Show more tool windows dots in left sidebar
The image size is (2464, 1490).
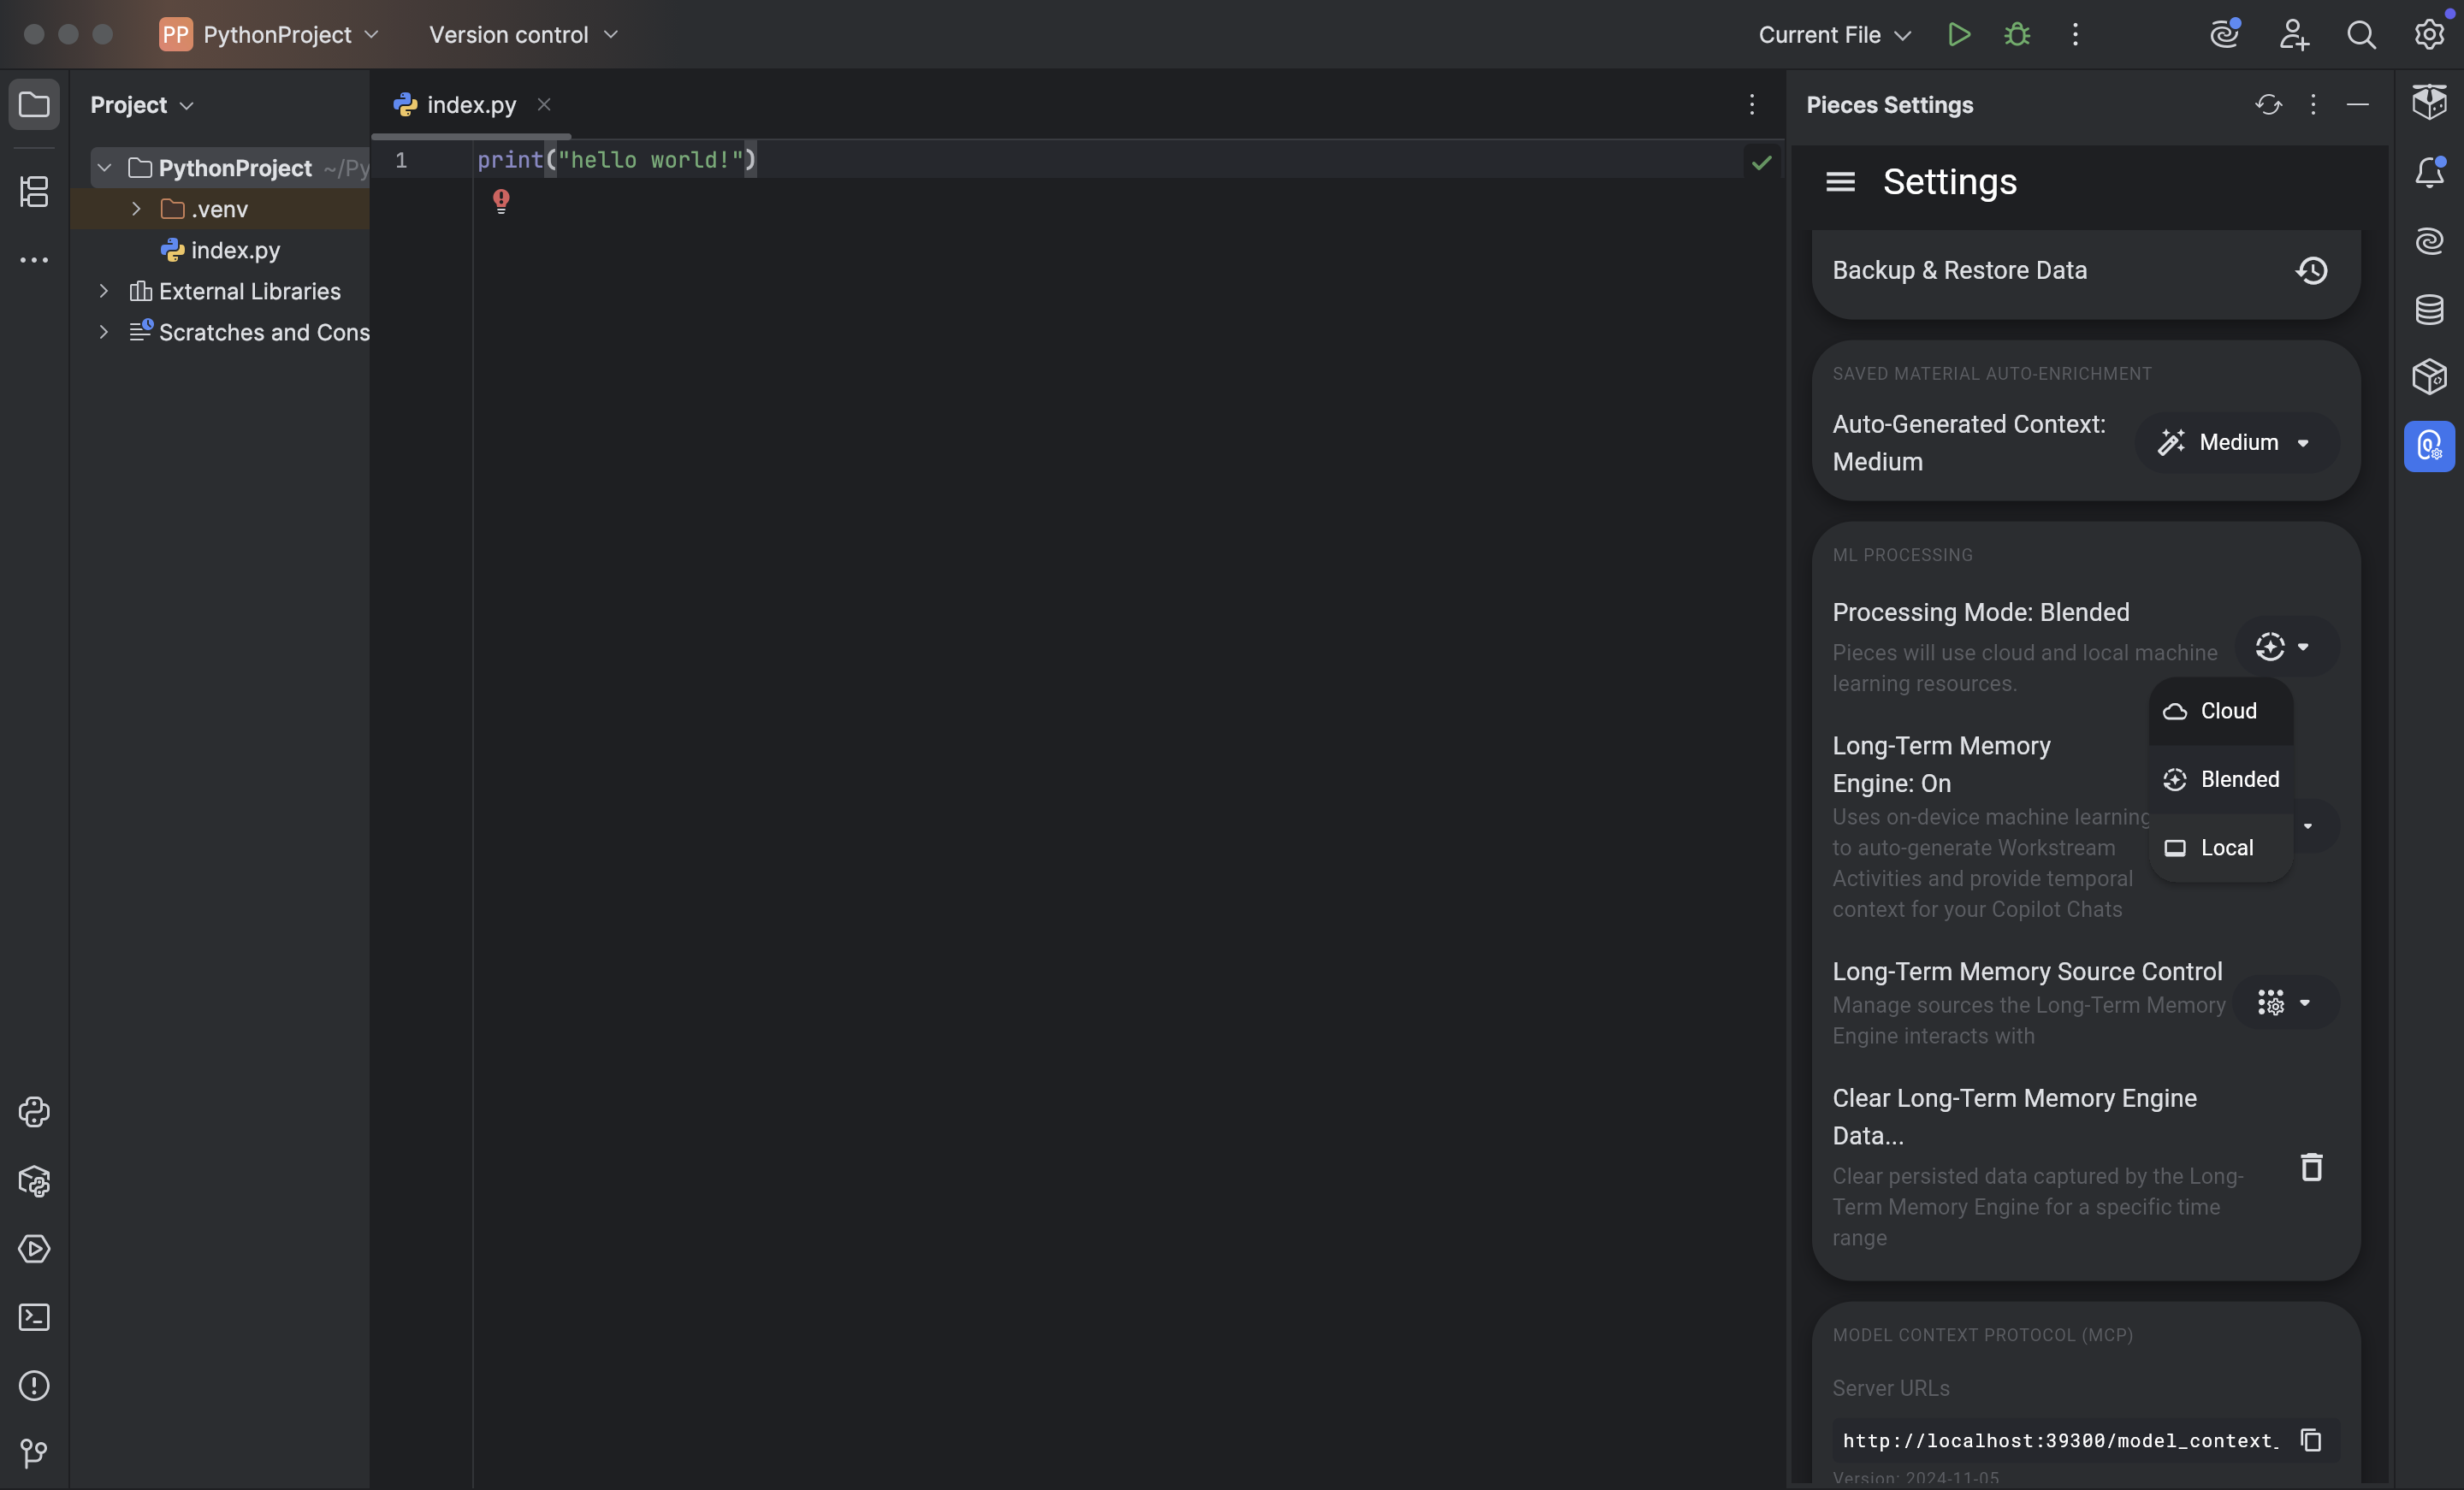tap(34, 260)
